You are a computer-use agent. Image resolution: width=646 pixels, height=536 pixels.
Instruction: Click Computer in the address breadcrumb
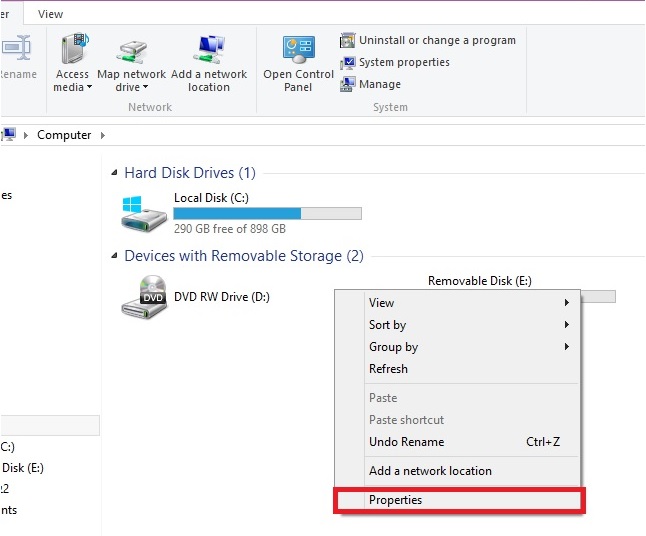point(64,135)
